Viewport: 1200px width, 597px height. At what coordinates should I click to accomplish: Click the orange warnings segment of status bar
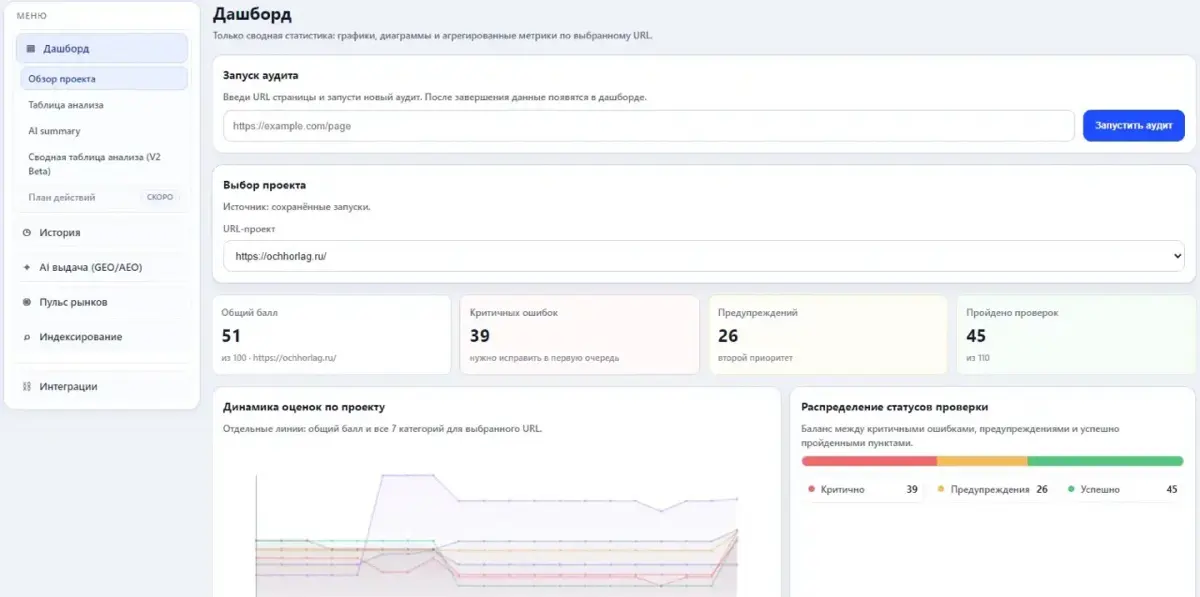click(x=982, y=461)
